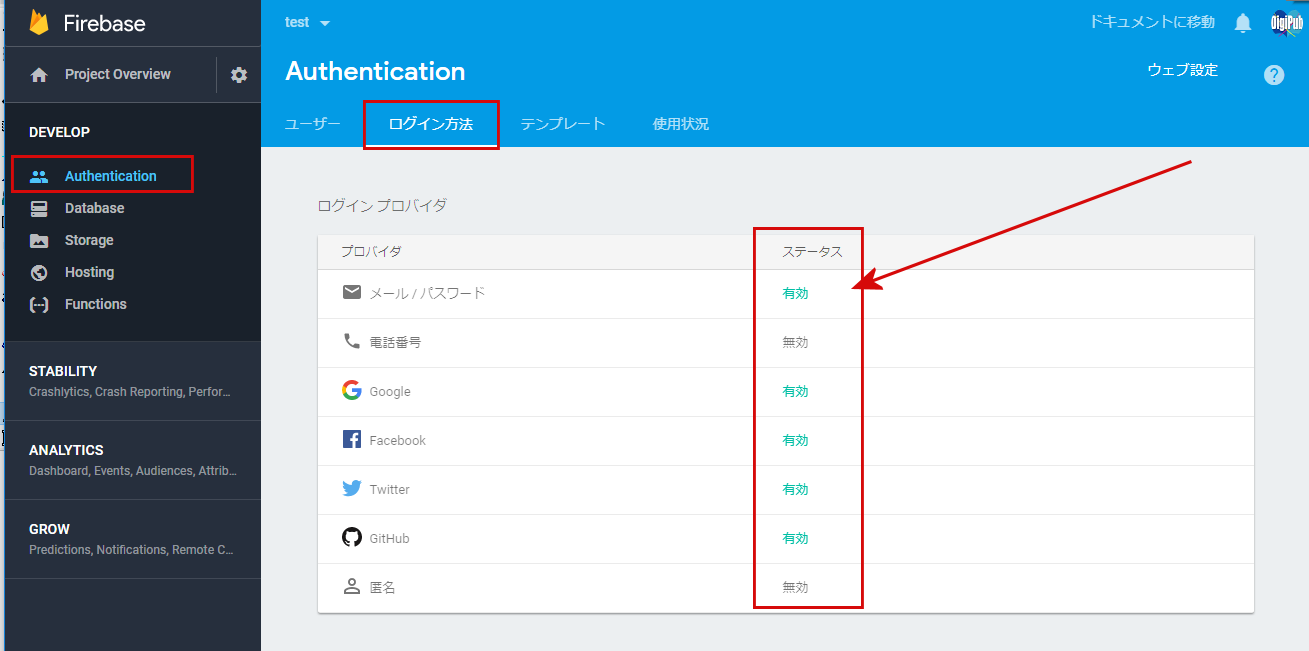Click the Functions braces icon
Image resolution: width=1309 pixels, height=651 pixels.
click(39, 304)
